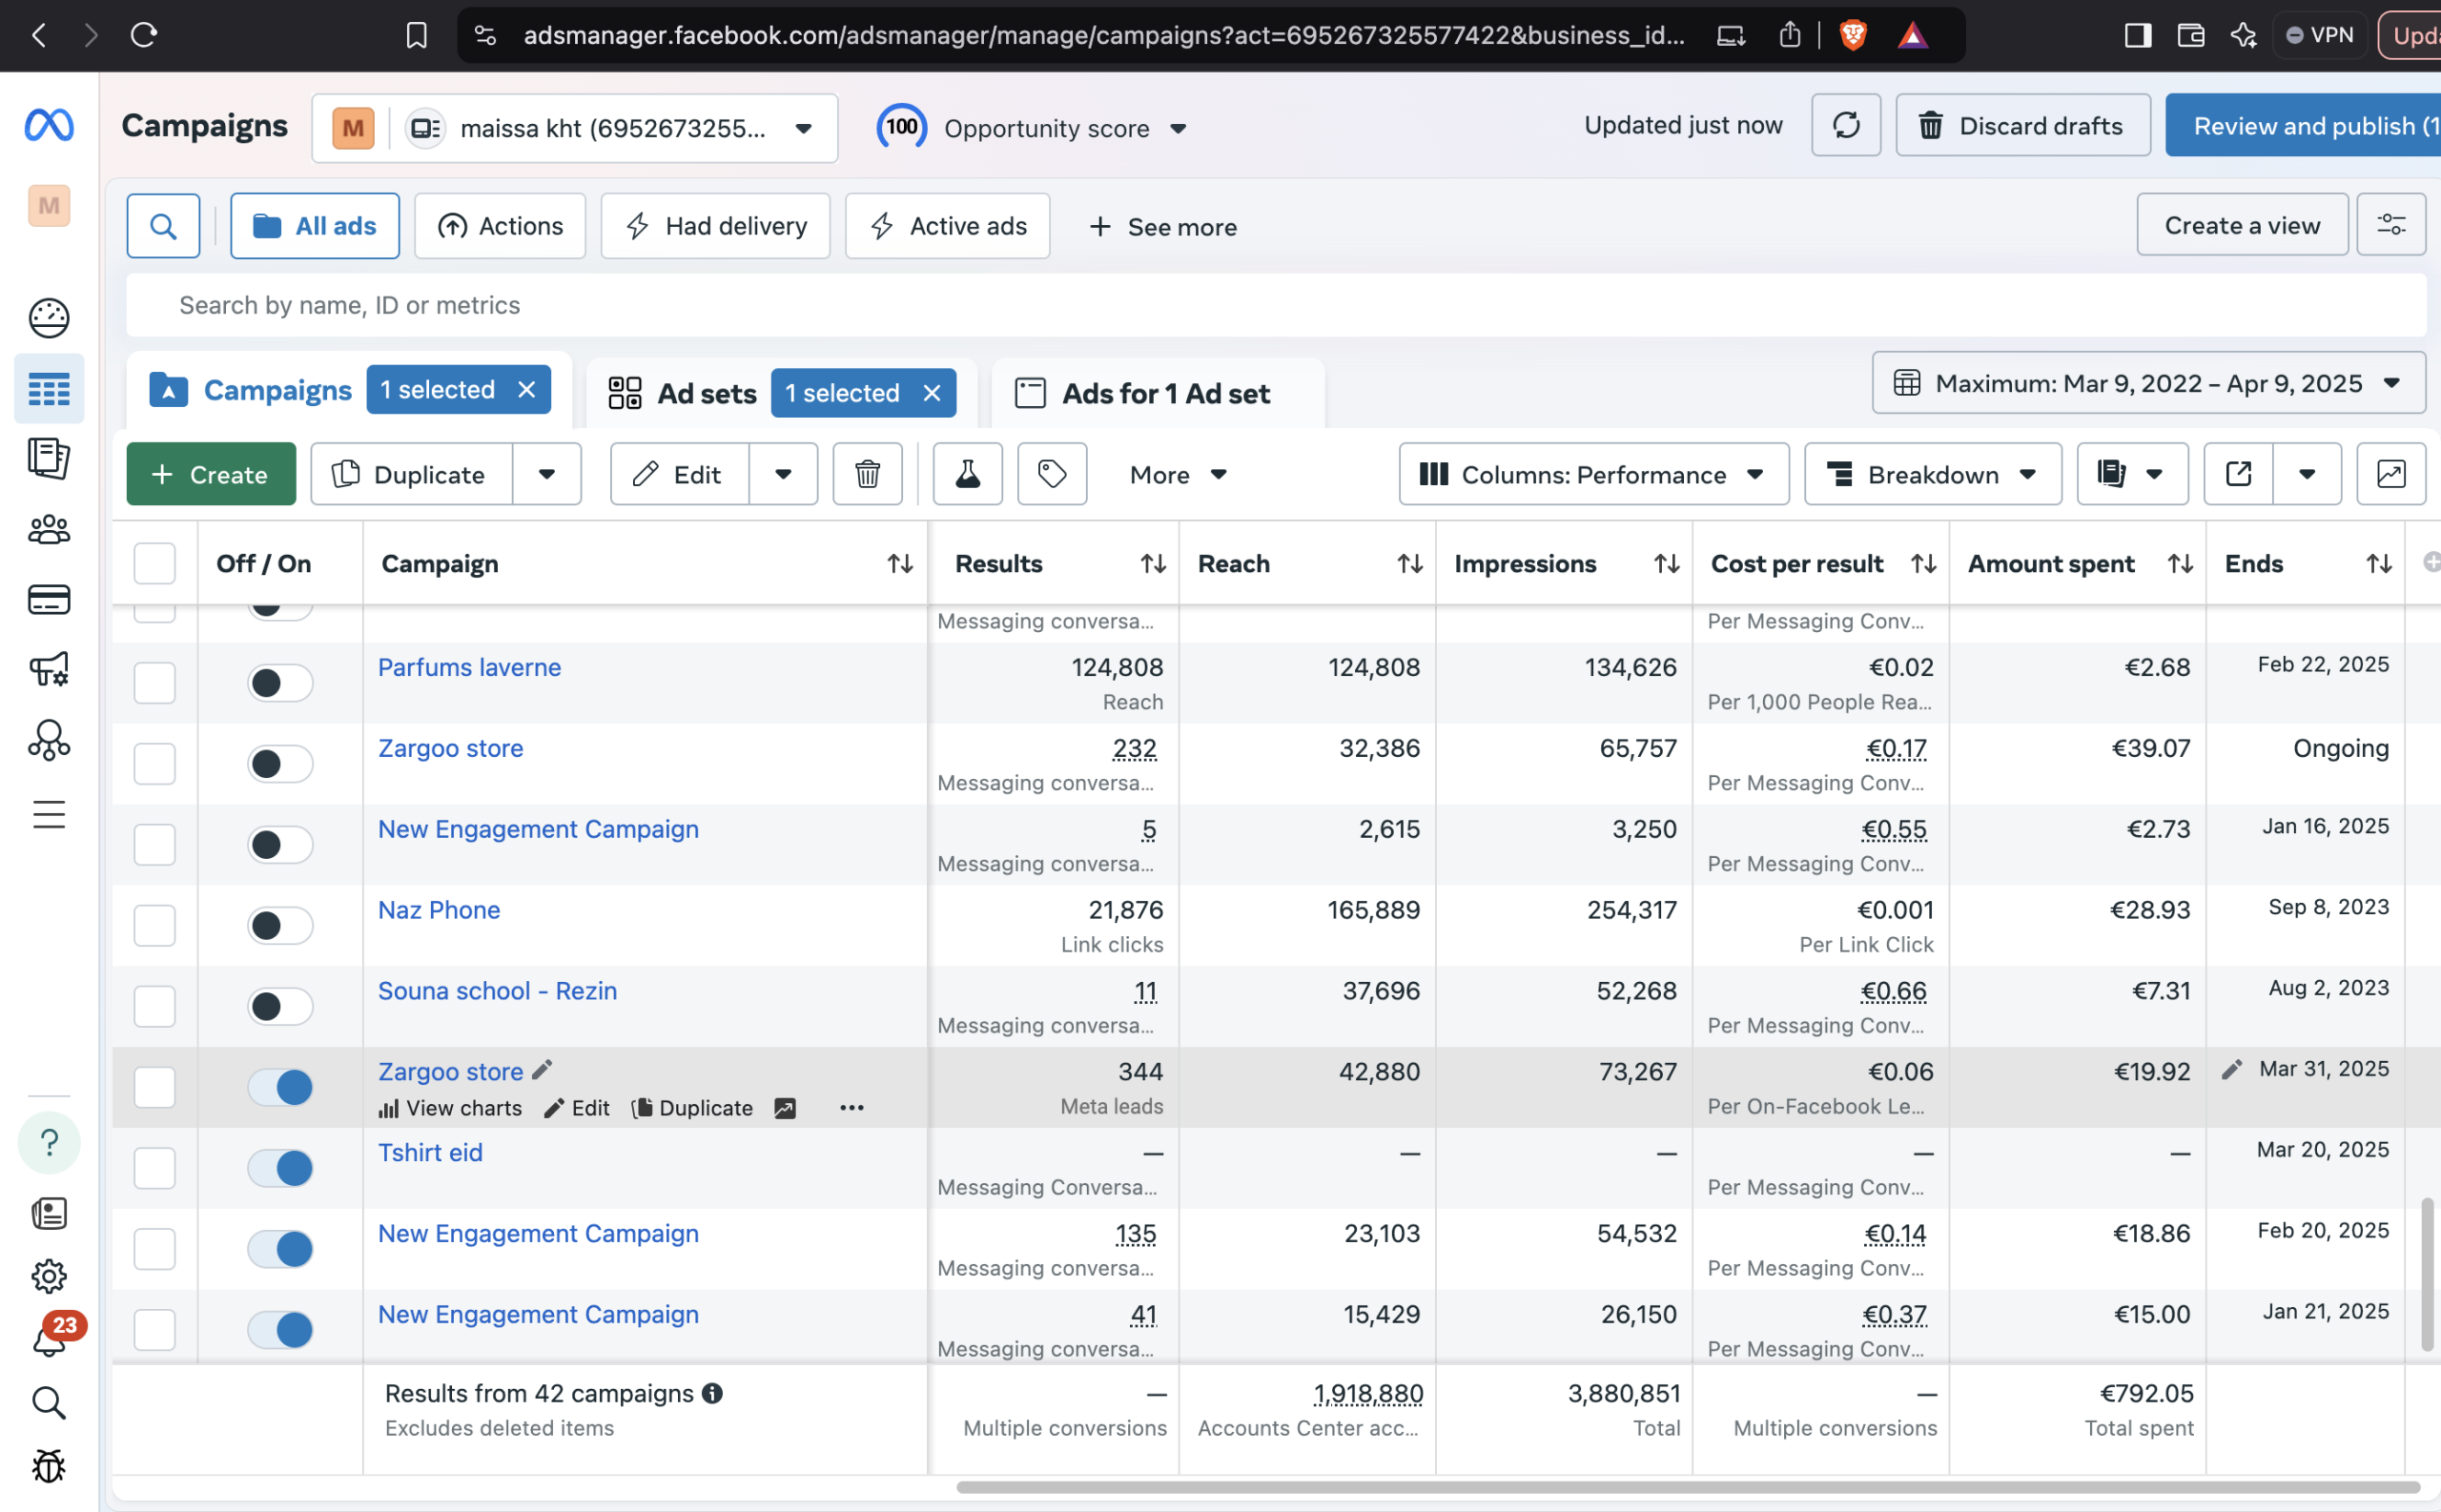Click green Create button
Image resolution: width=2441 pixels, height=1512 pixels.
[x=211, y=474]
